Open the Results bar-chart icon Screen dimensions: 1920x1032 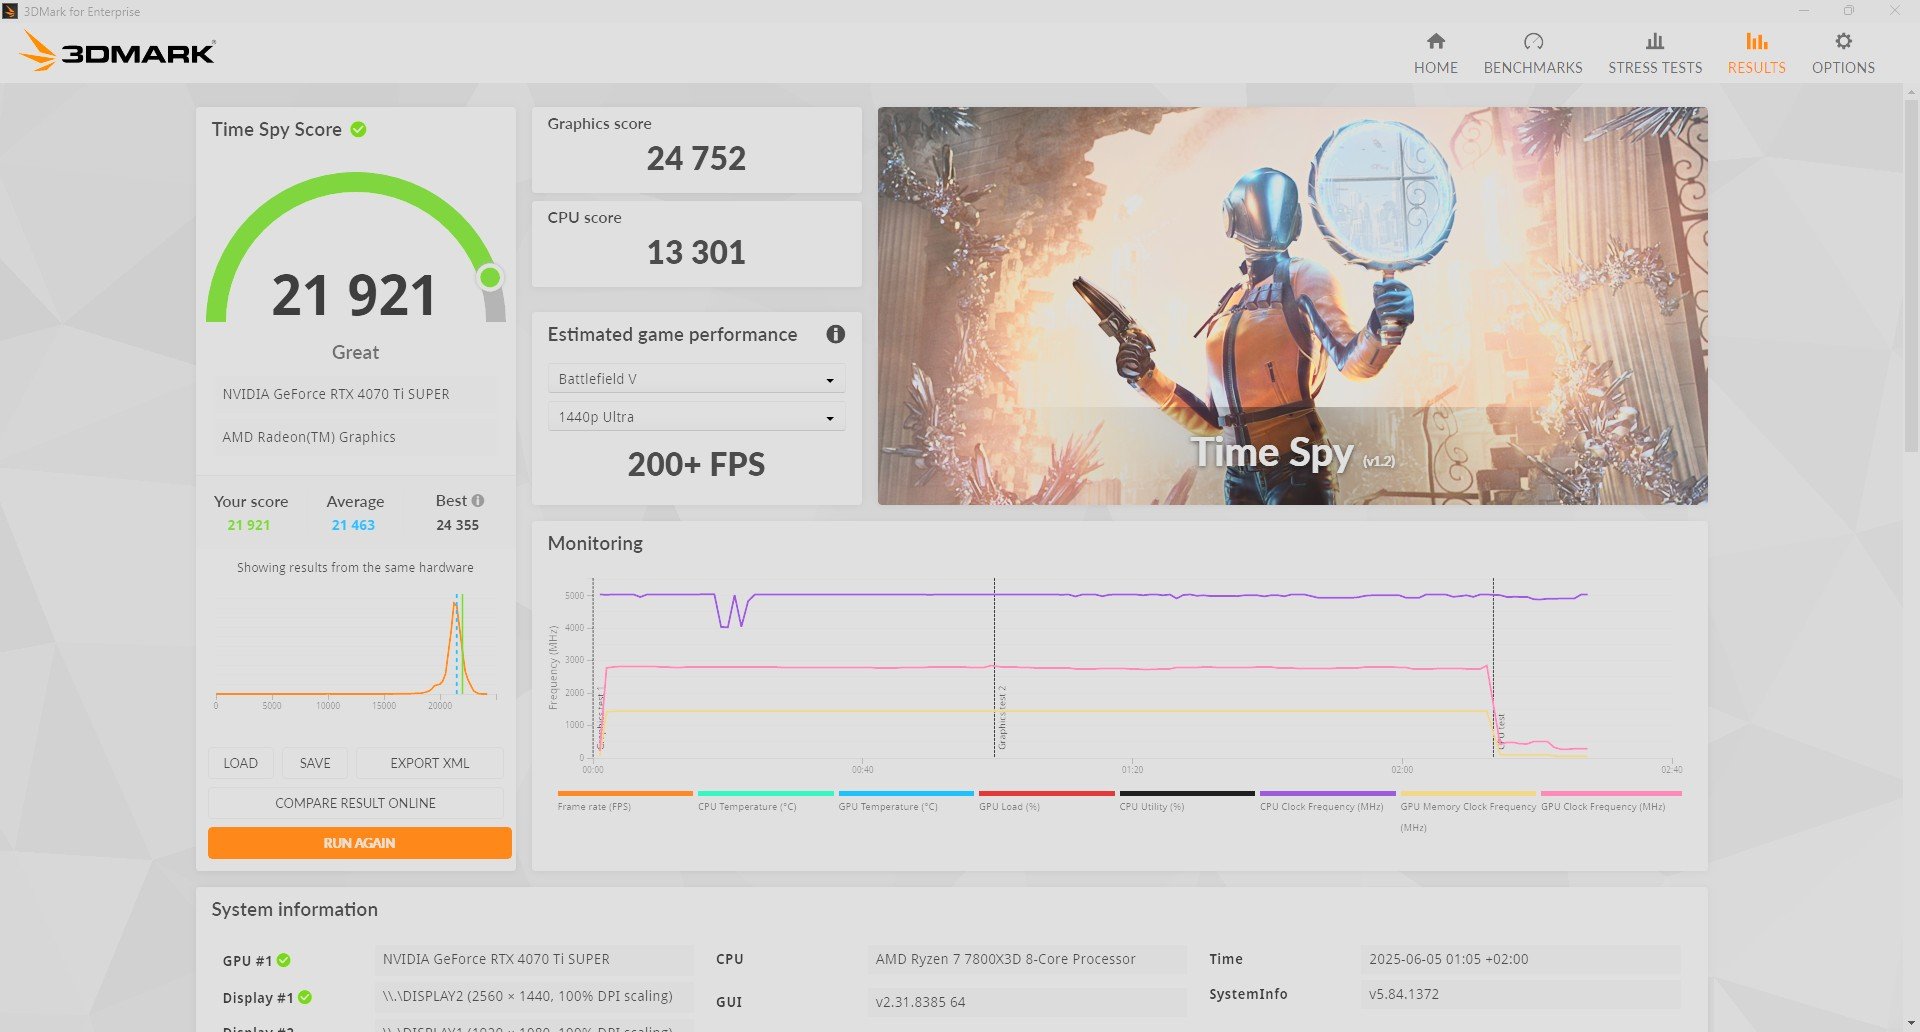1756,41
